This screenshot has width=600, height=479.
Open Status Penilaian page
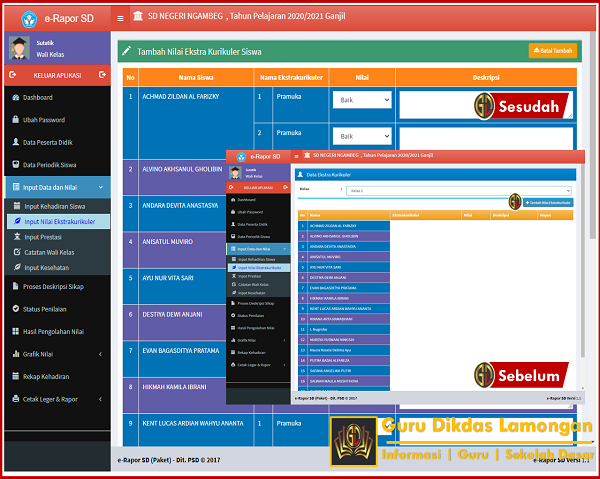tap(57, 309)
